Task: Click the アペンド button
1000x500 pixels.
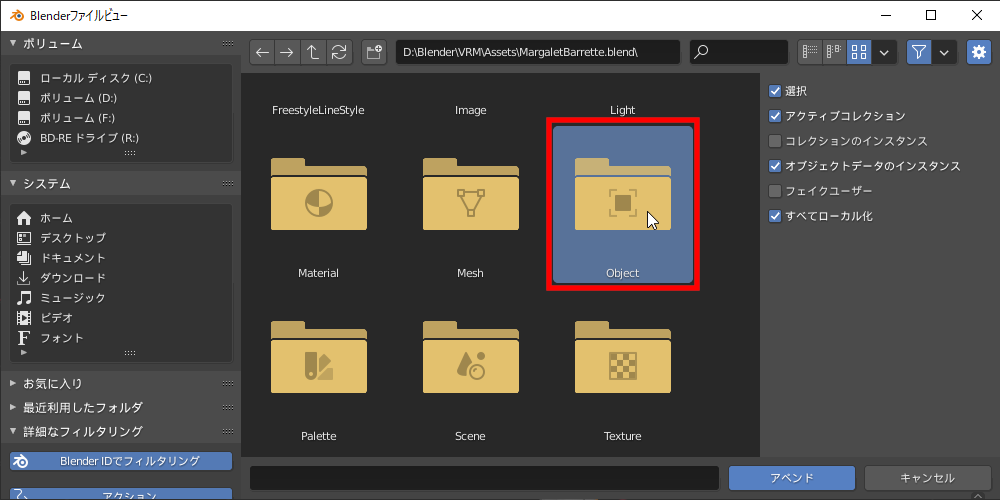Action: coord(791,478)
